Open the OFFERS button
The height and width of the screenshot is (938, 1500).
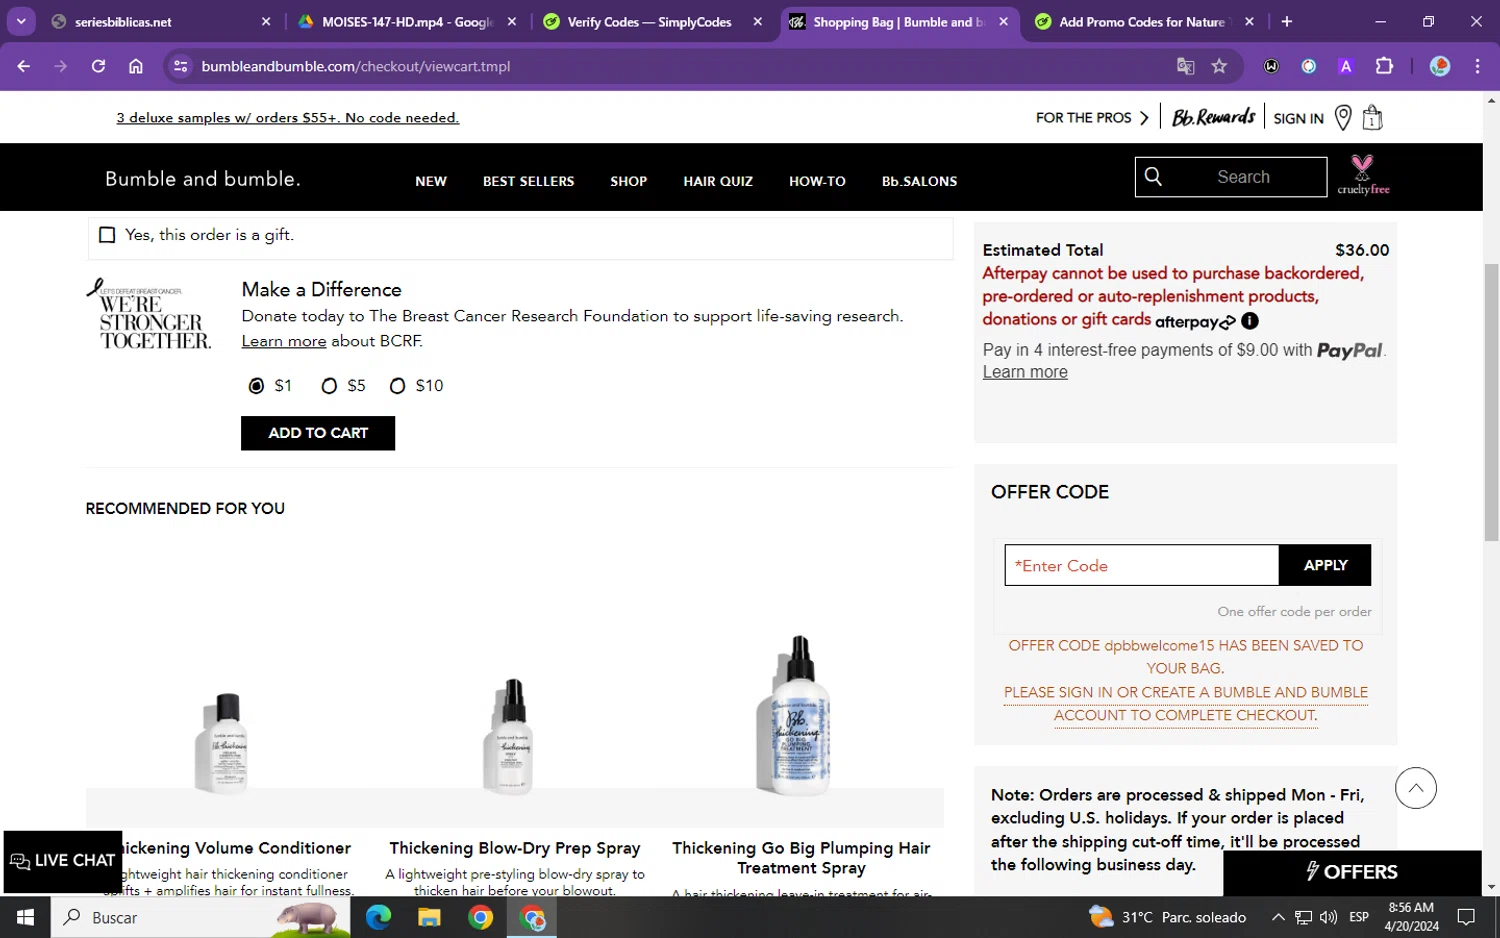point(1352,872)
